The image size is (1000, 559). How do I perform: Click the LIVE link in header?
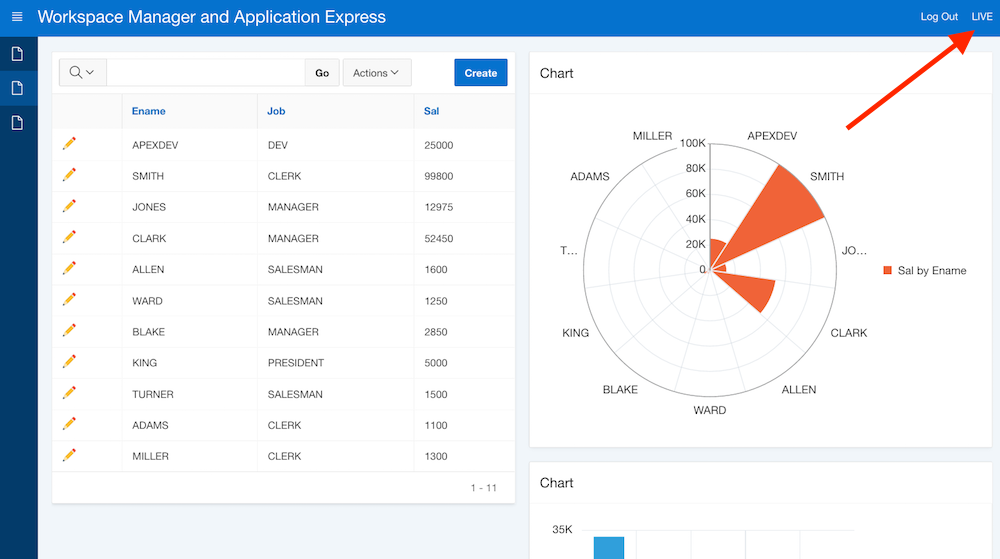point(981,17)
